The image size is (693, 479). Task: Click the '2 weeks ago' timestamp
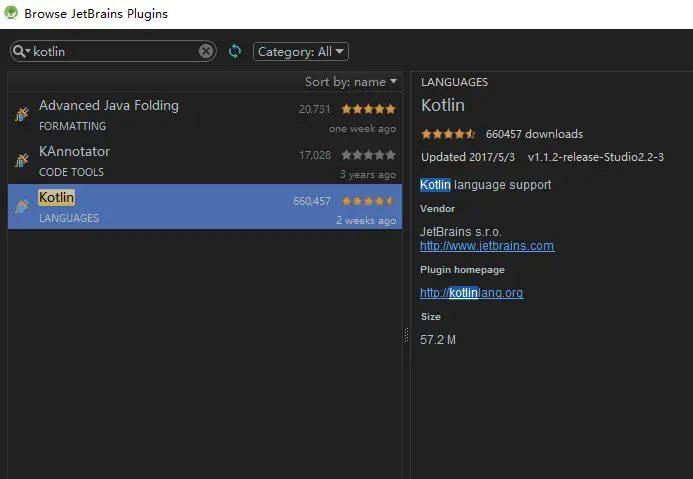coord(366,220)
